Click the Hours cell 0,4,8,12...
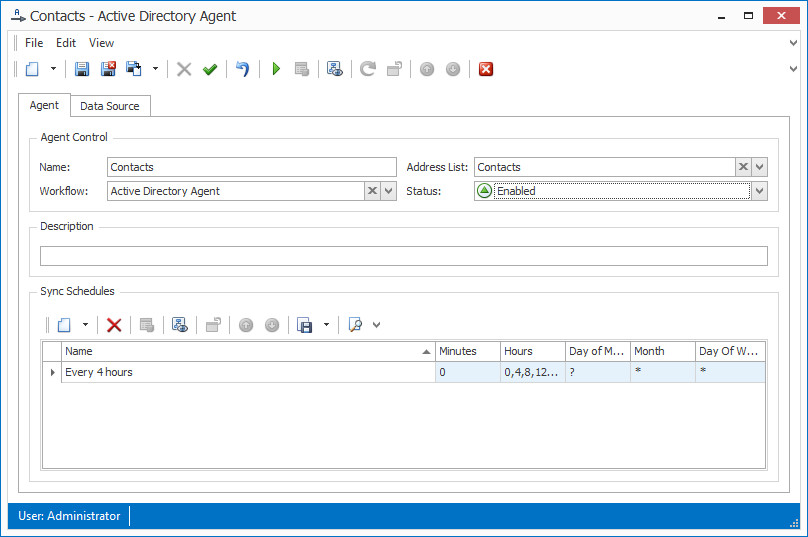 click(x=533, y=372)
